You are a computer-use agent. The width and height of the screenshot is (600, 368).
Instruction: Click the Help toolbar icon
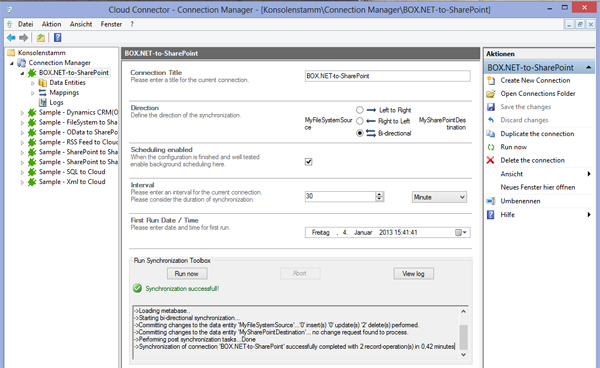pyautogui.click(x=57, y=37)
